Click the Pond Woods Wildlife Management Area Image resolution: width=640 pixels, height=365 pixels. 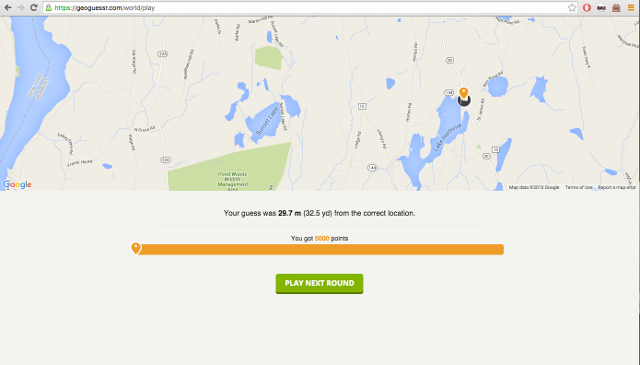pyautogui.click(x=232, y=181)
